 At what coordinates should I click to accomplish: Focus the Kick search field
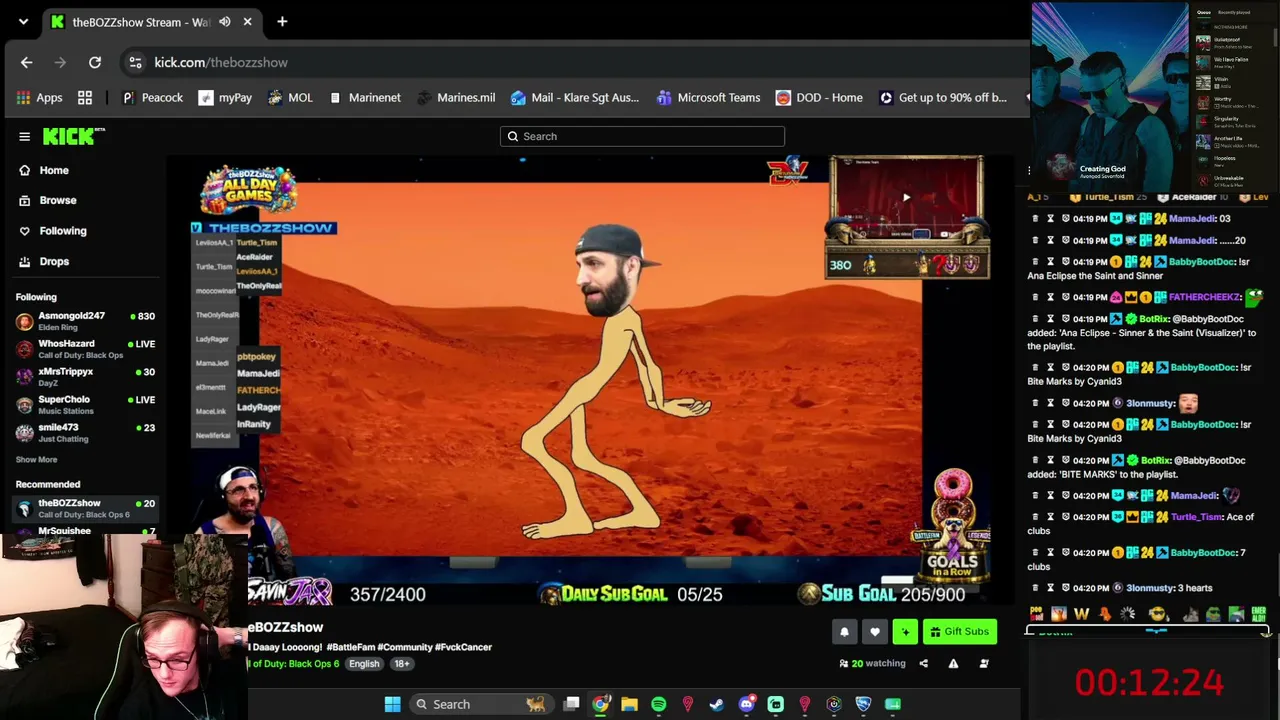pyautogui.click(x=642, y=136)
